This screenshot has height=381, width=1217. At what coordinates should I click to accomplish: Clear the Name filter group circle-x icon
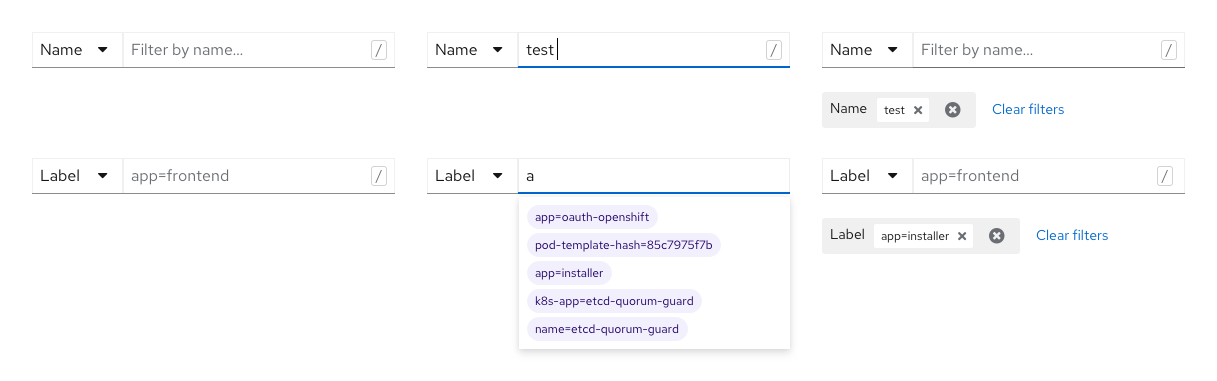tap(953, 110)
